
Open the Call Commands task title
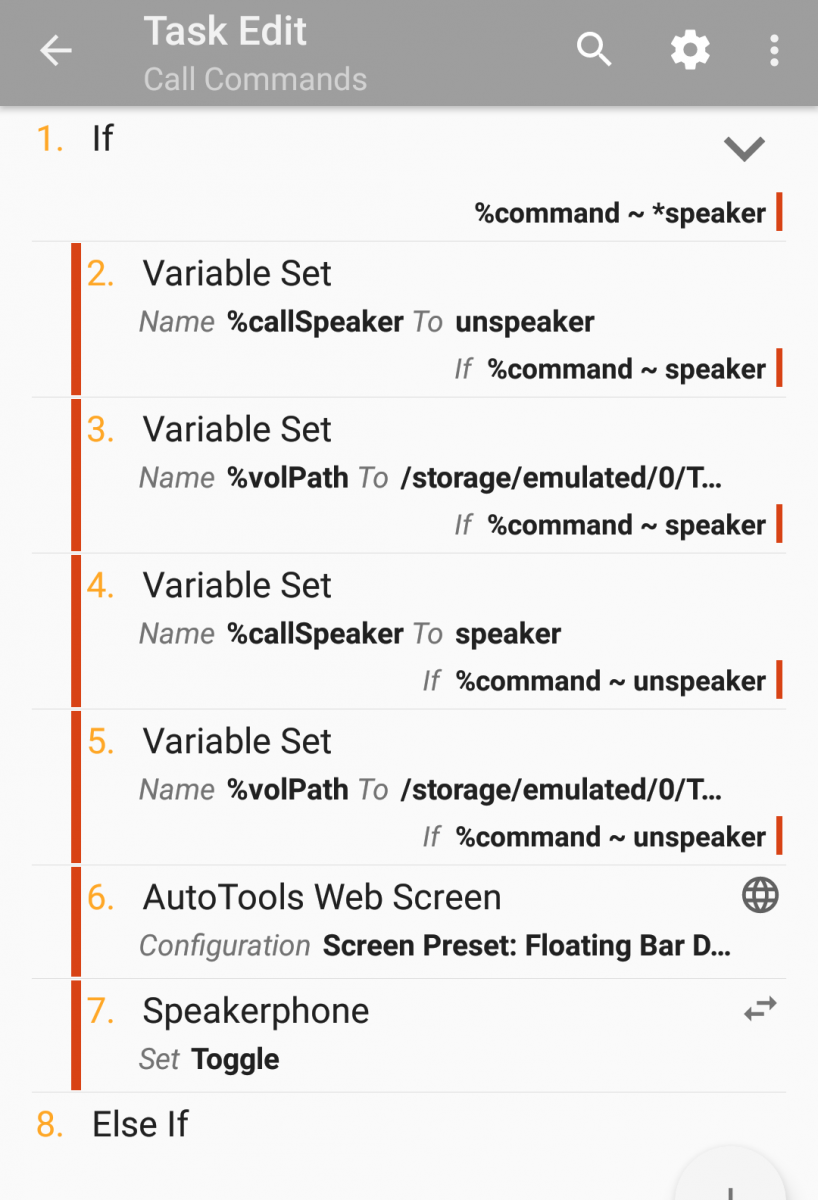pos(255,80)
